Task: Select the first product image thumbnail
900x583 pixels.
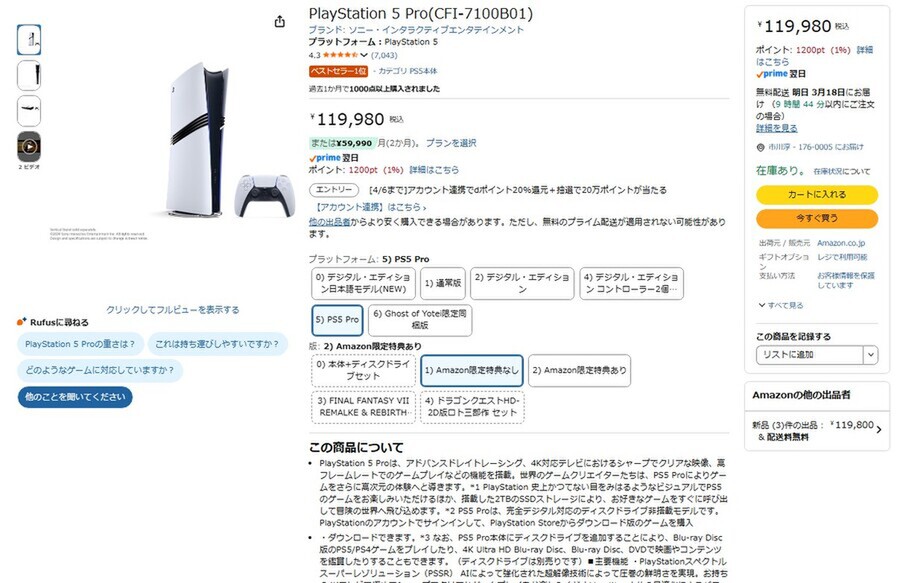Action: (x=29, y=40)
